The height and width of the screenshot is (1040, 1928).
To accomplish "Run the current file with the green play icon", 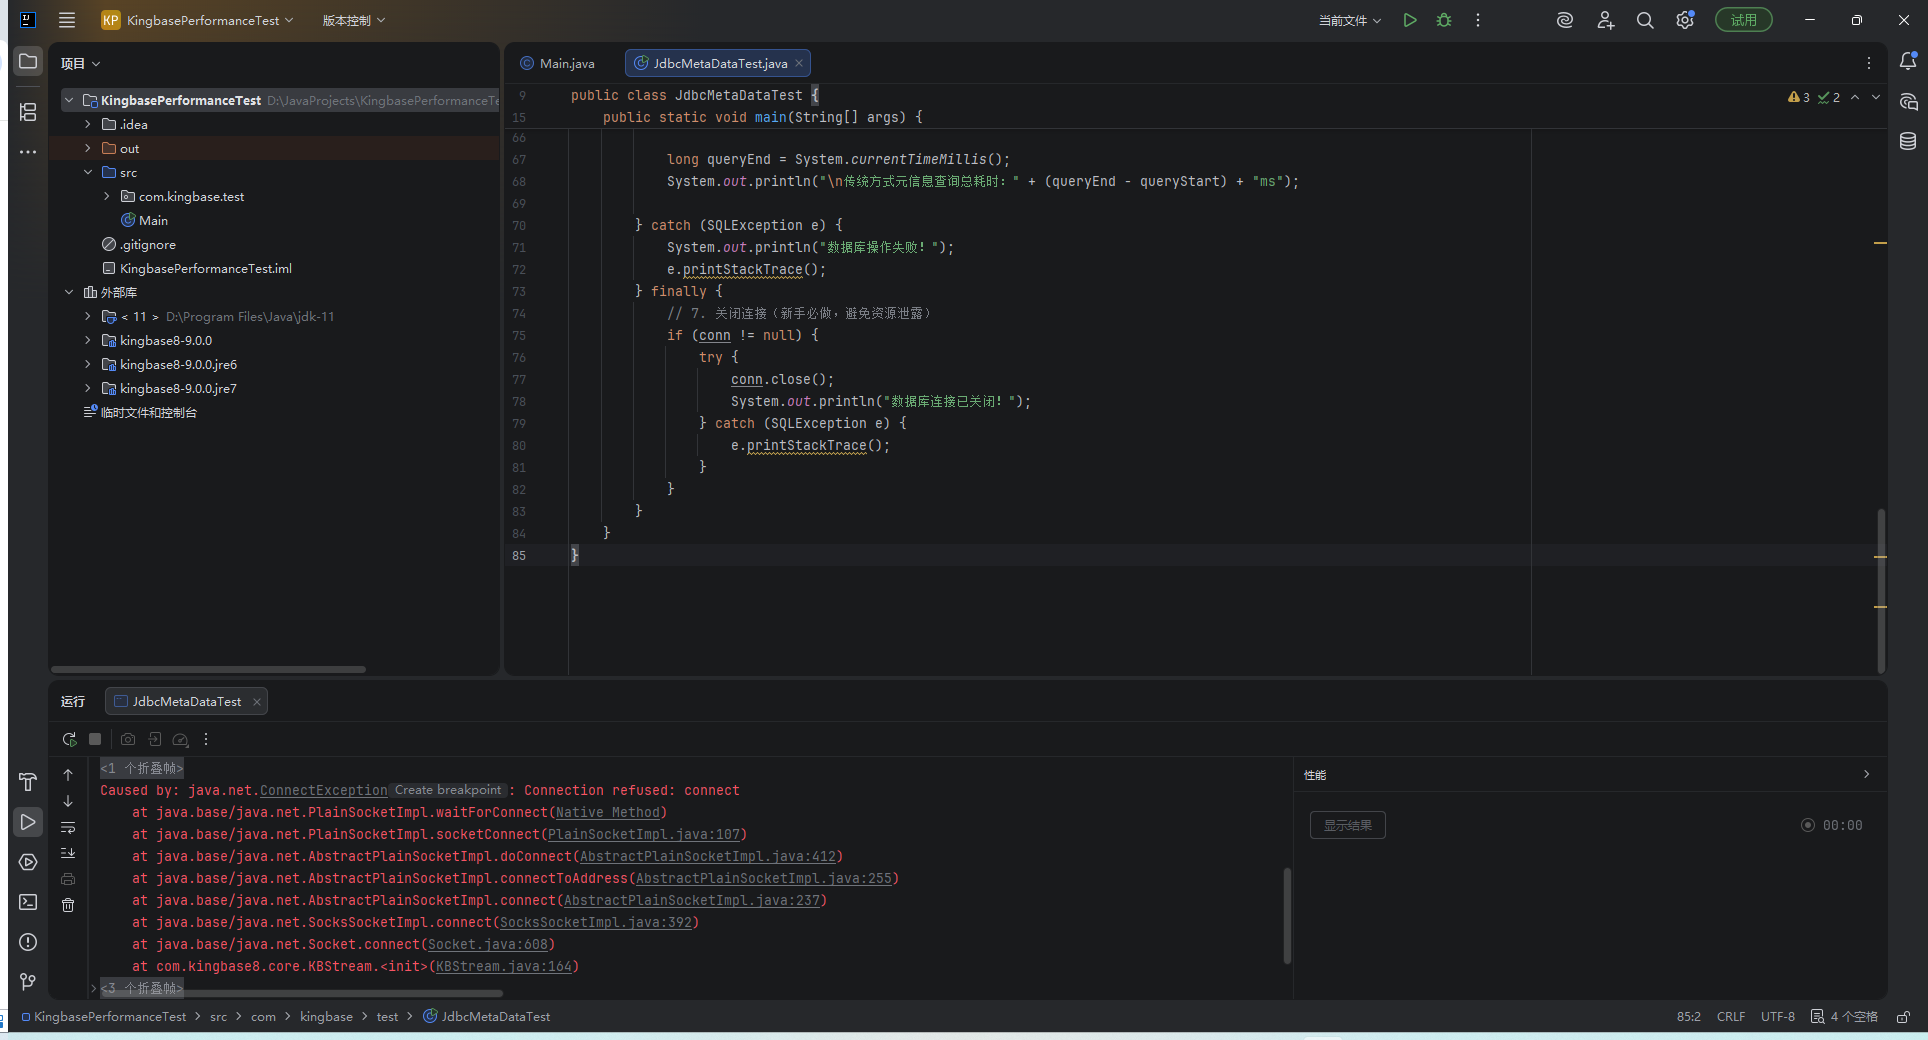I will 1410,20.
